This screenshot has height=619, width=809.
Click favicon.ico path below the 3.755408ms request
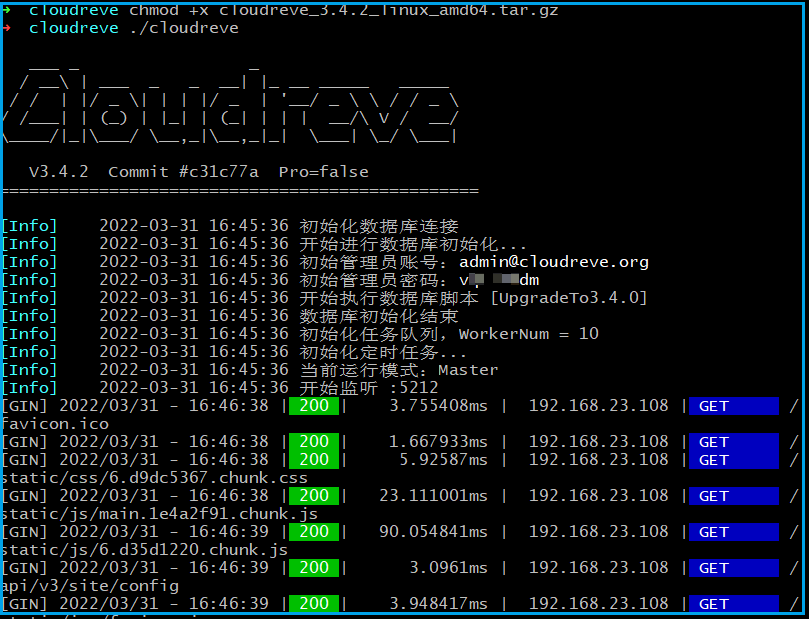(x=55, y=424)
